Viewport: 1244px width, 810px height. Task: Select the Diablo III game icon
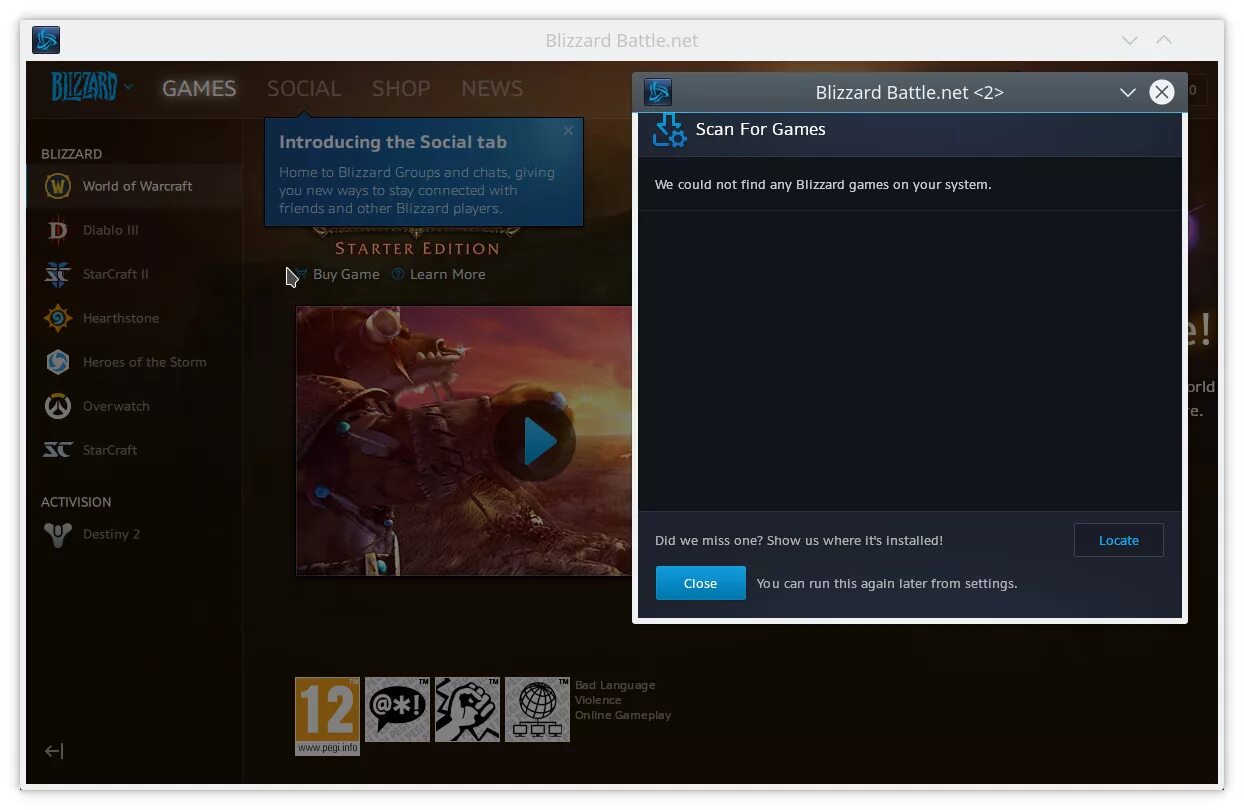tap(58, 230)
